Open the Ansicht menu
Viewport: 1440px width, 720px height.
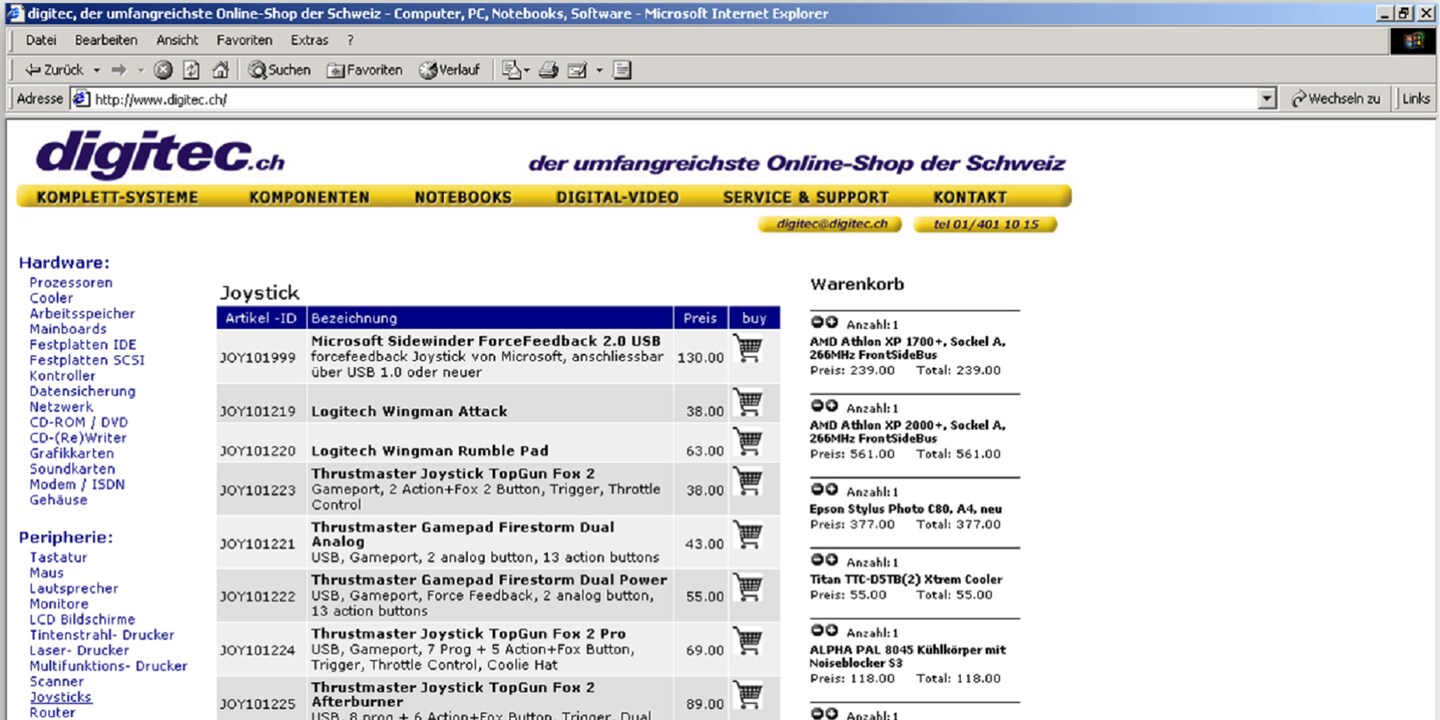click(x=177, y=40)
